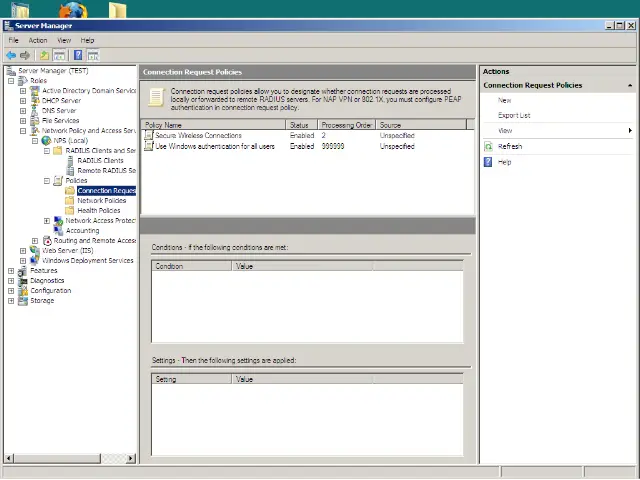The image size is (640, 480).
Task: Click the blue Help toolbar icon
Action: click(78, 55)
